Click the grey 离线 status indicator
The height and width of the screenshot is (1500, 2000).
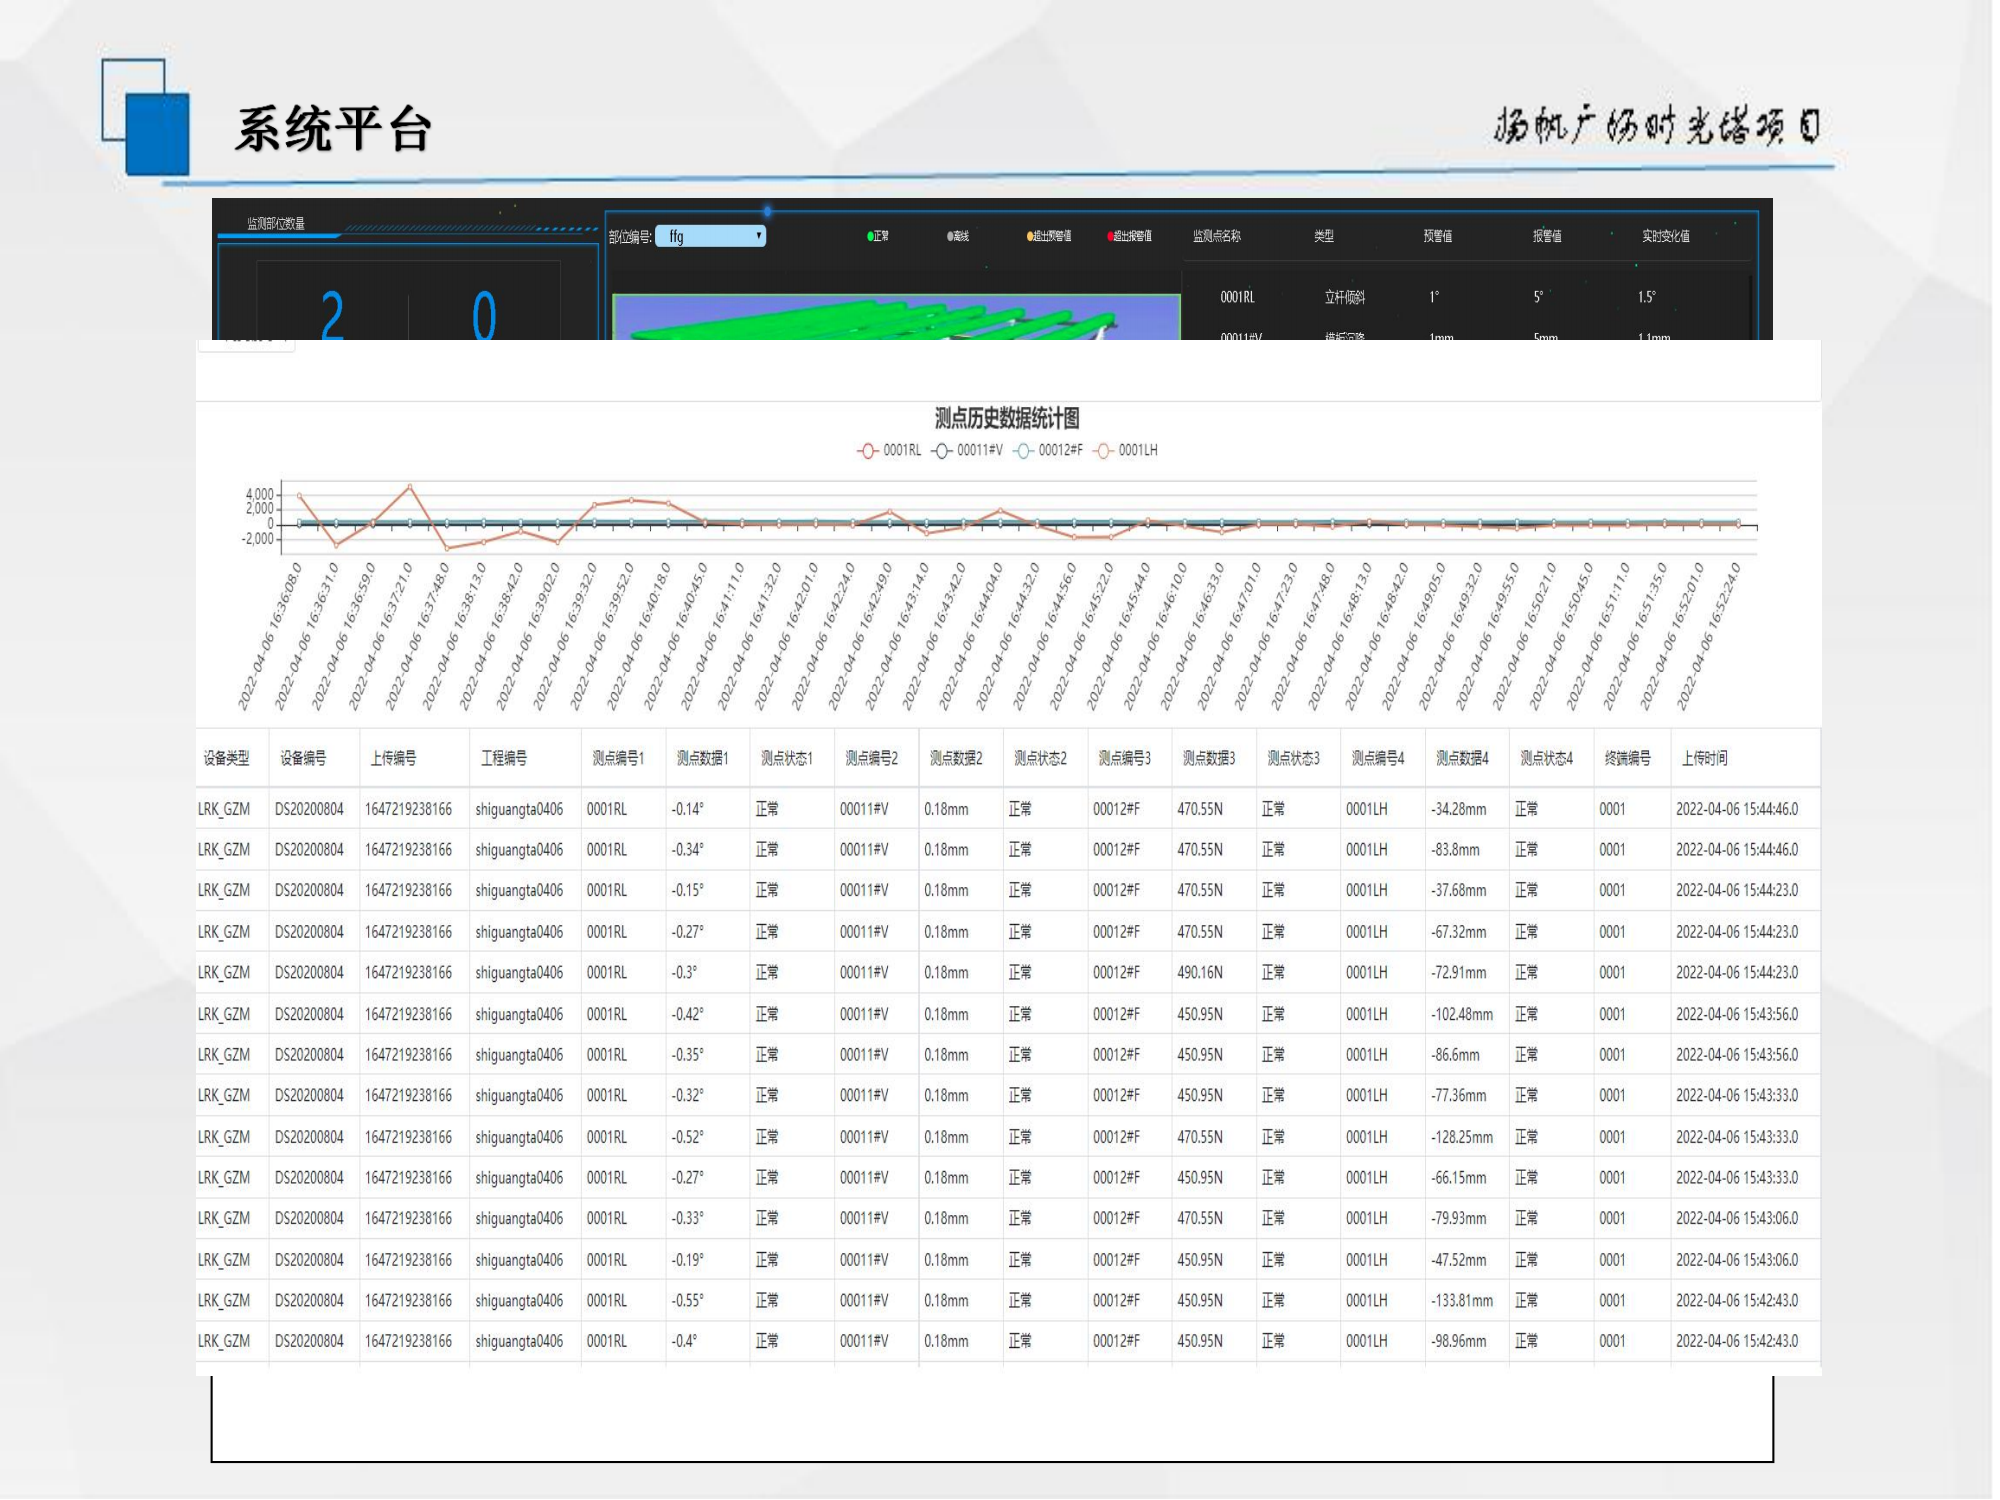[x=958, y=236]
